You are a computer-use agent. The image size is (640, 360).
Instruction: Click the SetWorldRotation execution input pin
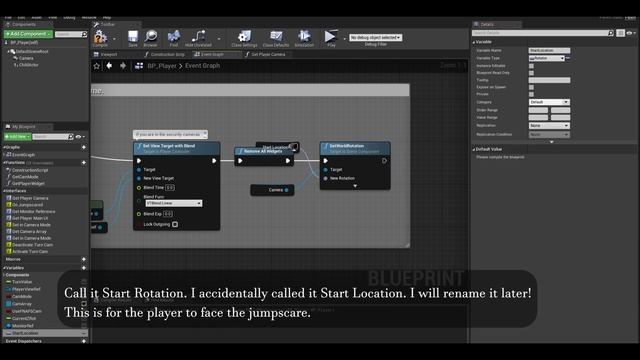[325, 161]
